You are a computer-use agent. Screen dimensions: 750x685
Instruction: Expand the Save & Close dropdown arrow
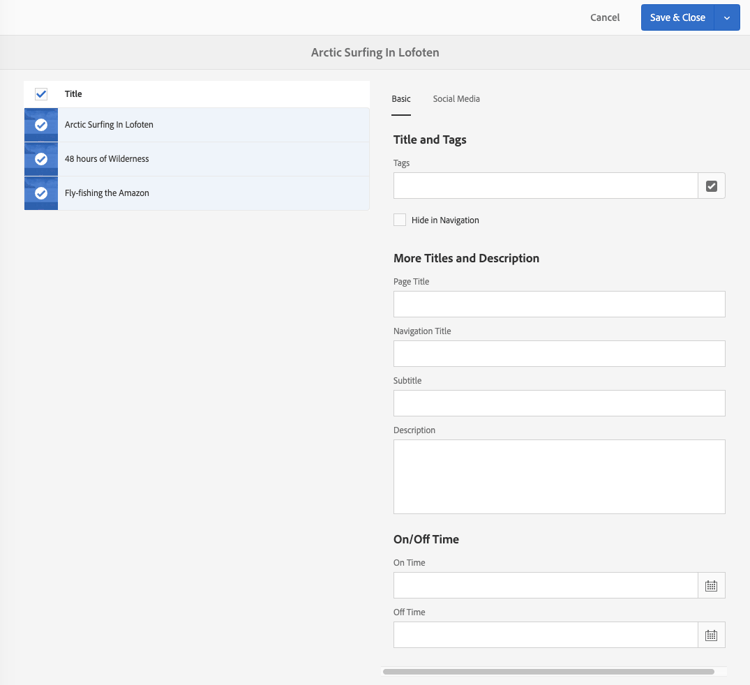727,18
